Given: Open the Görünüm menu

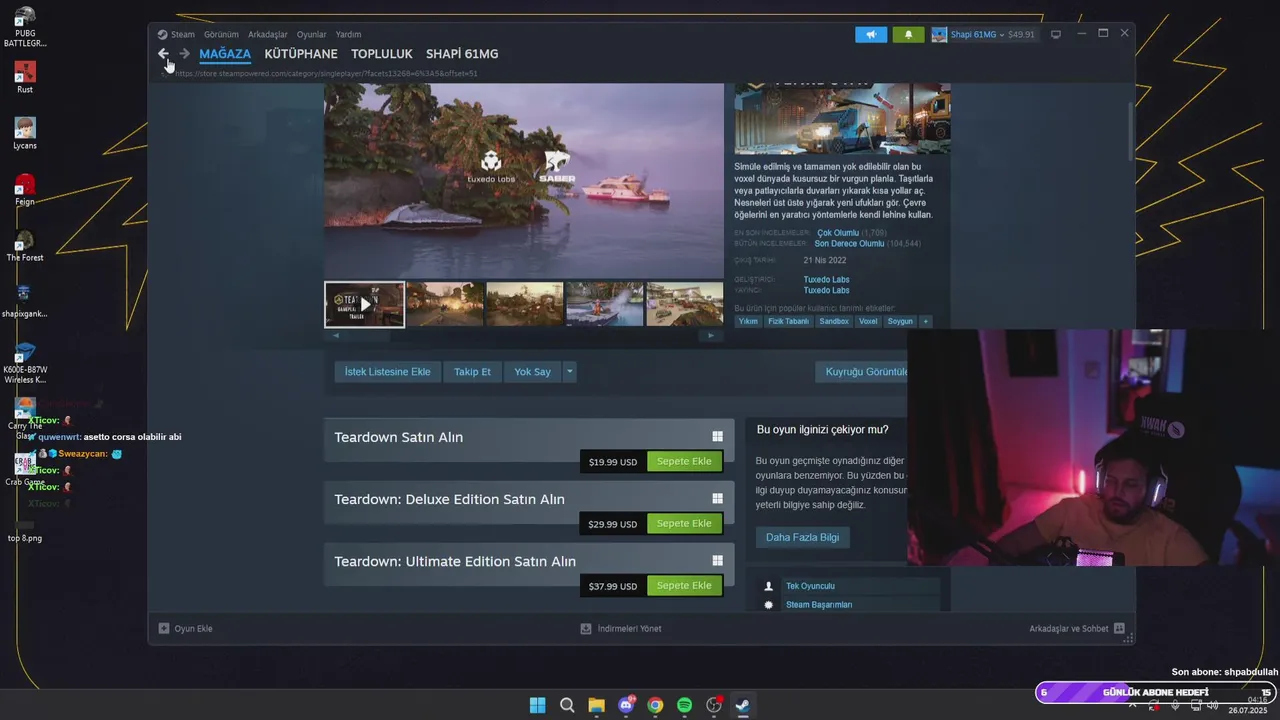Looking at the screenshot, I should (x=221, y=34).
